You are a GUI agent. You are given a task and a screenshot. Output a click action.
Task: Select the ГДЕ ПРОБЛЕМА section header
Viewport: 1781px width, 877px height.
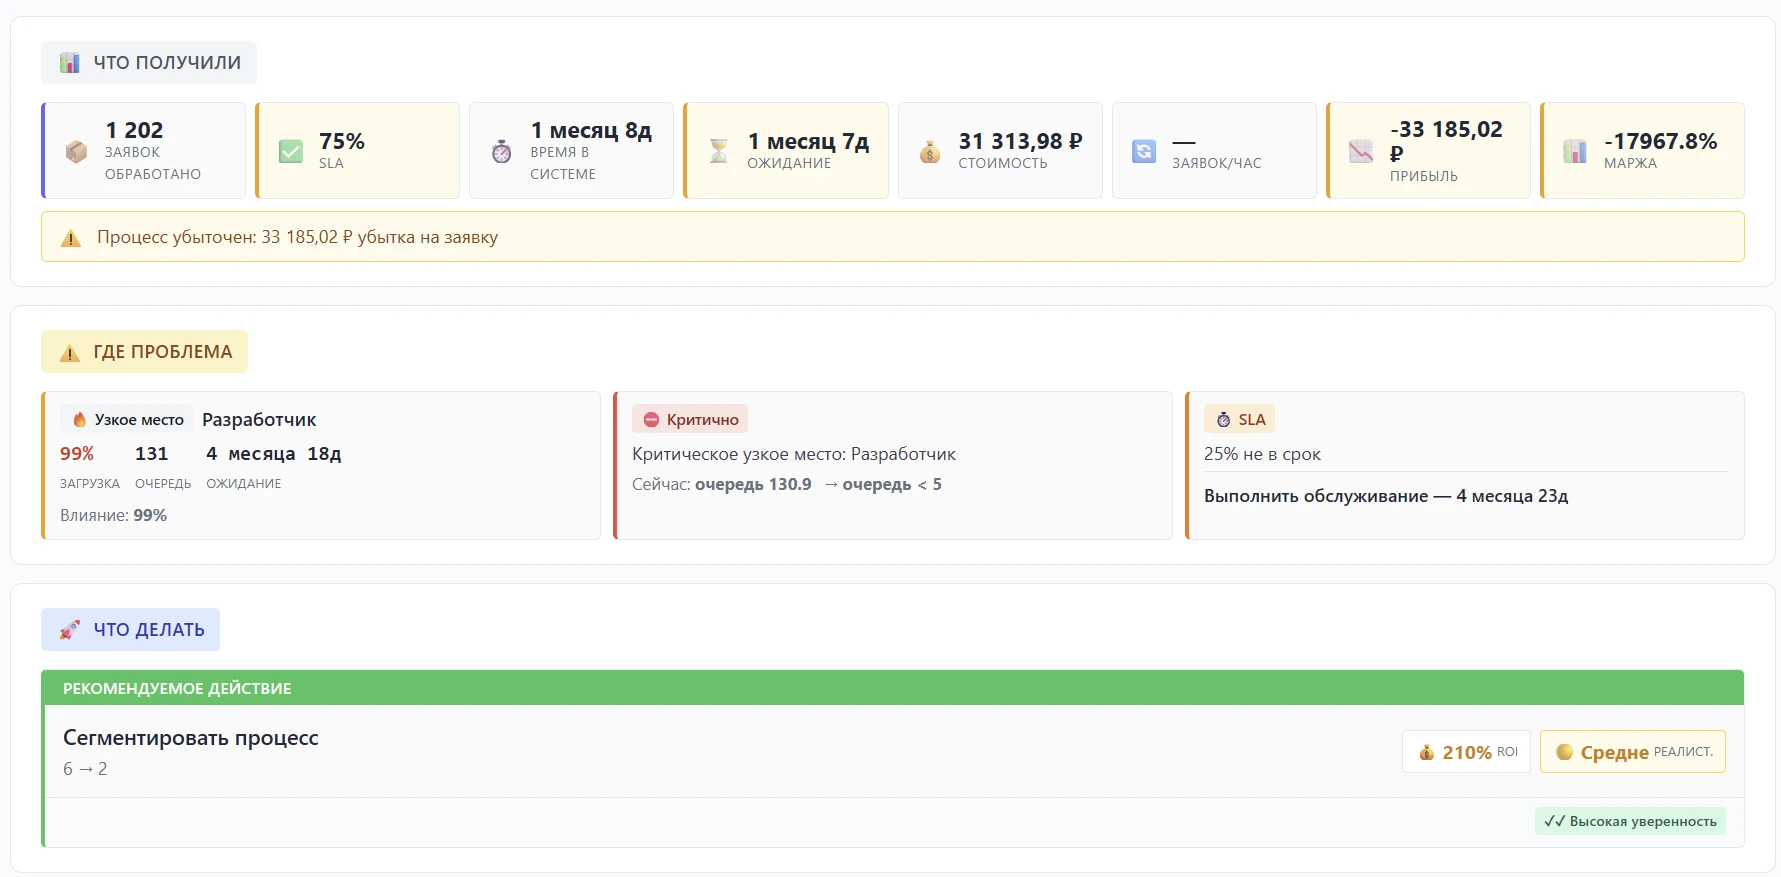tap(145, 352)
